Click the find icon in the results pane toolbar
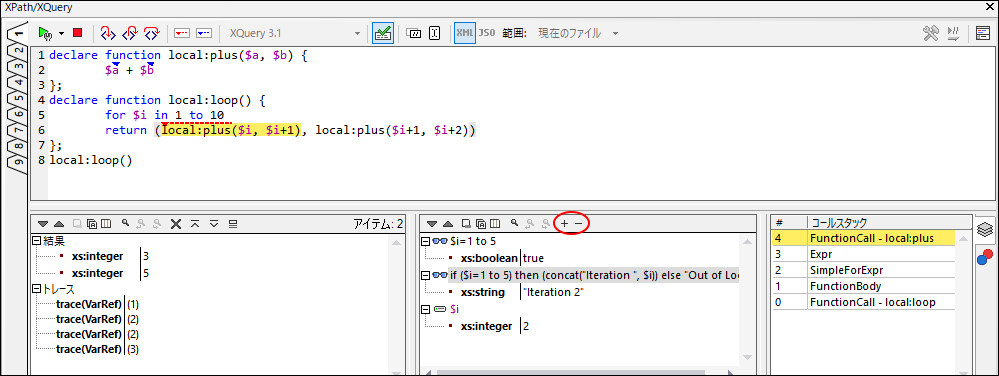 pyautogui.click(x=126, y=223)
